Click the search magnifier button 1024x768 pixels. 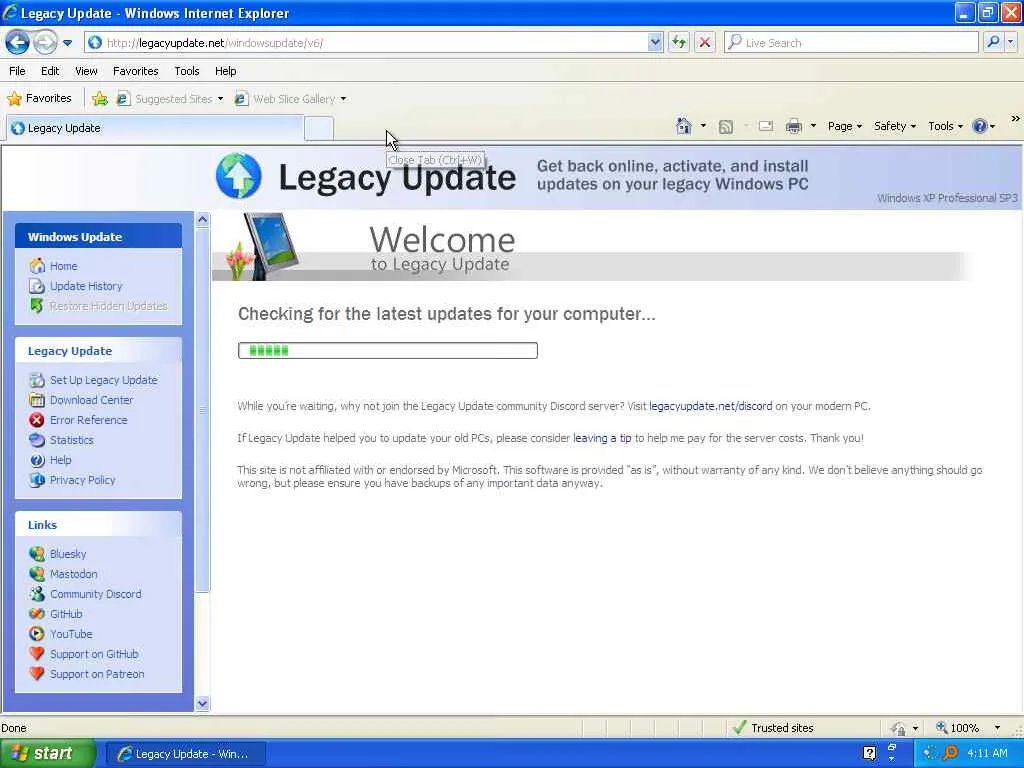(993, 42)
